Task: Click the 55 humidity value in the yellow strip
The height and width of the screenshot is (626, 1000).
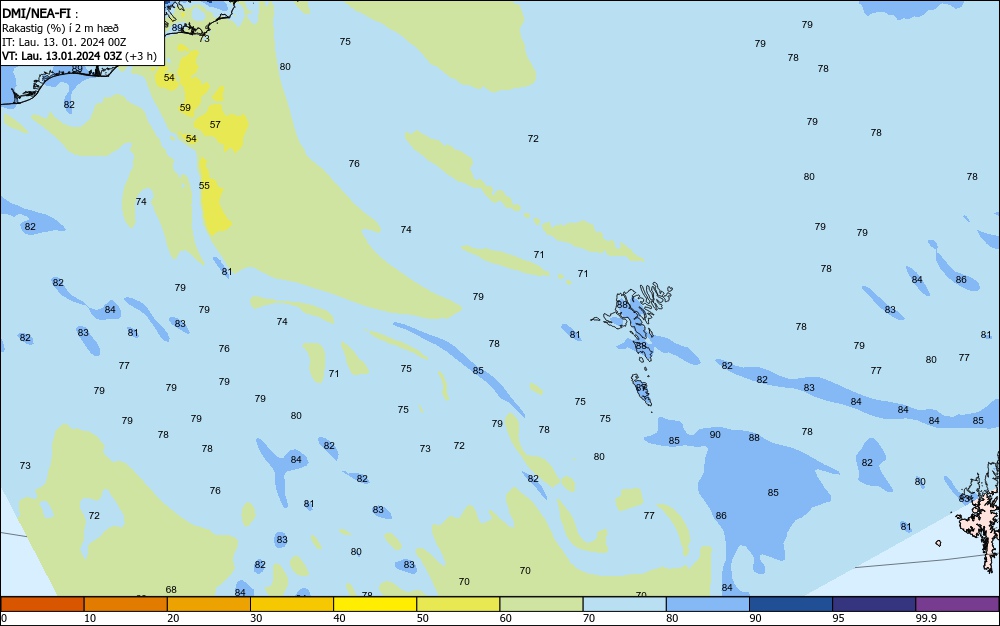Action: click(204, 186)
